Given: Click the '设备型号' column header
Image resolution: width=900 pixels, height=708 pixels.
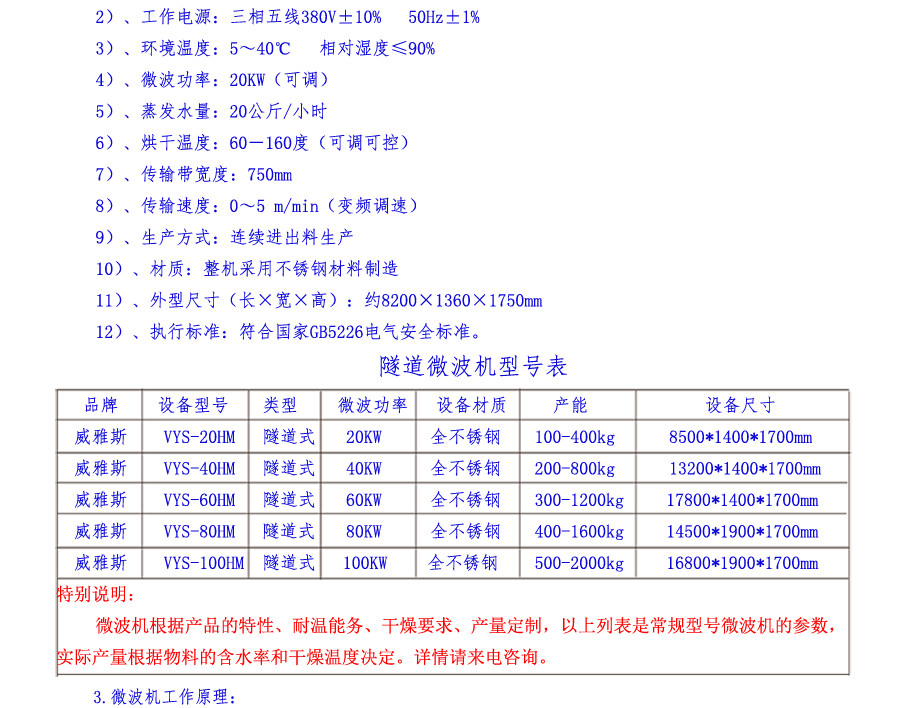Looking at the screenshot, I should [x=193, y=405].
